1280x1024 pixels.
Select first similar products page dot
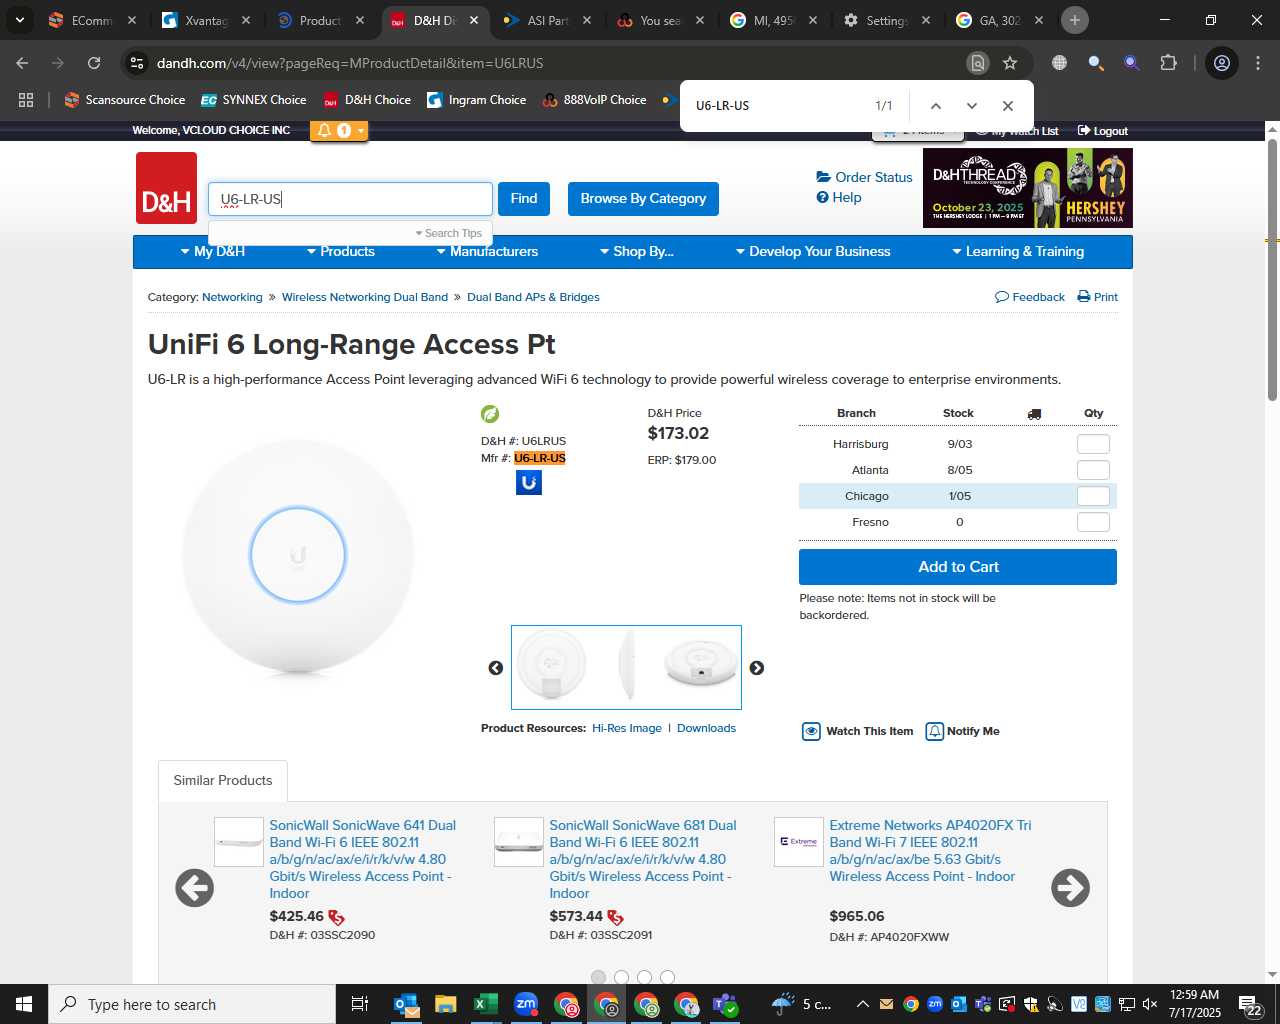[x=598, y=977]
